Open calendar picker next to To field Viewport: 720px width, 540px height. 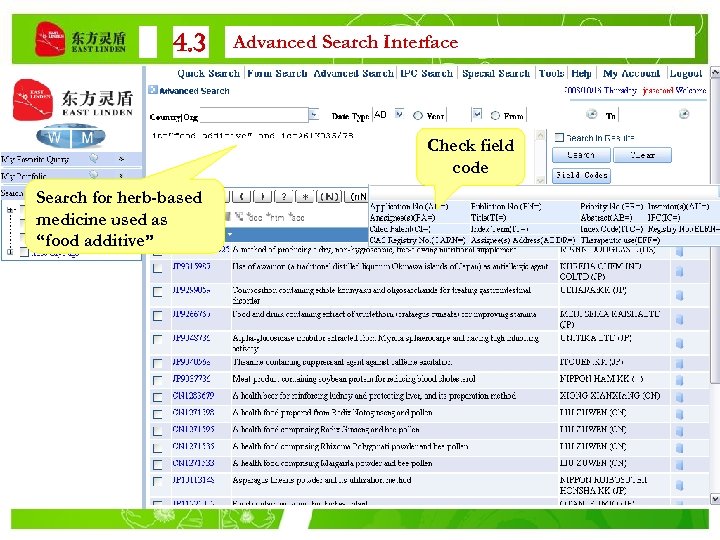tap(684, 114)
